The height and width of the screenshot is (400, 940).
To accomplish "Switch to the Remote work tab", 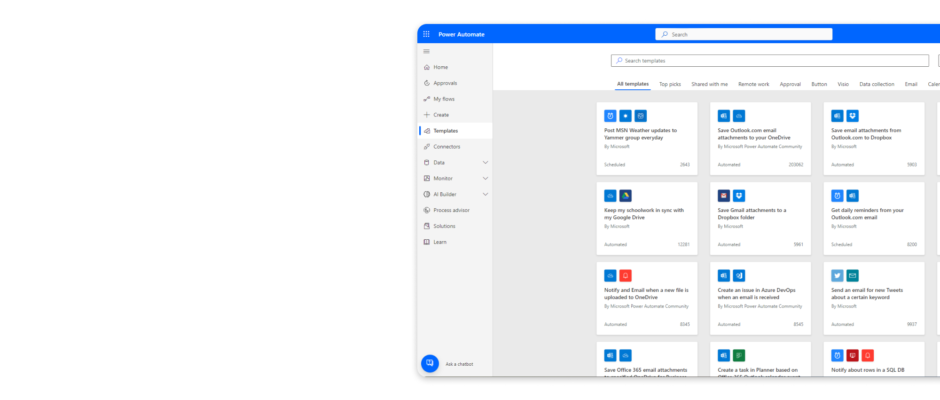I will pyautogui.click(x=754, y=84).
